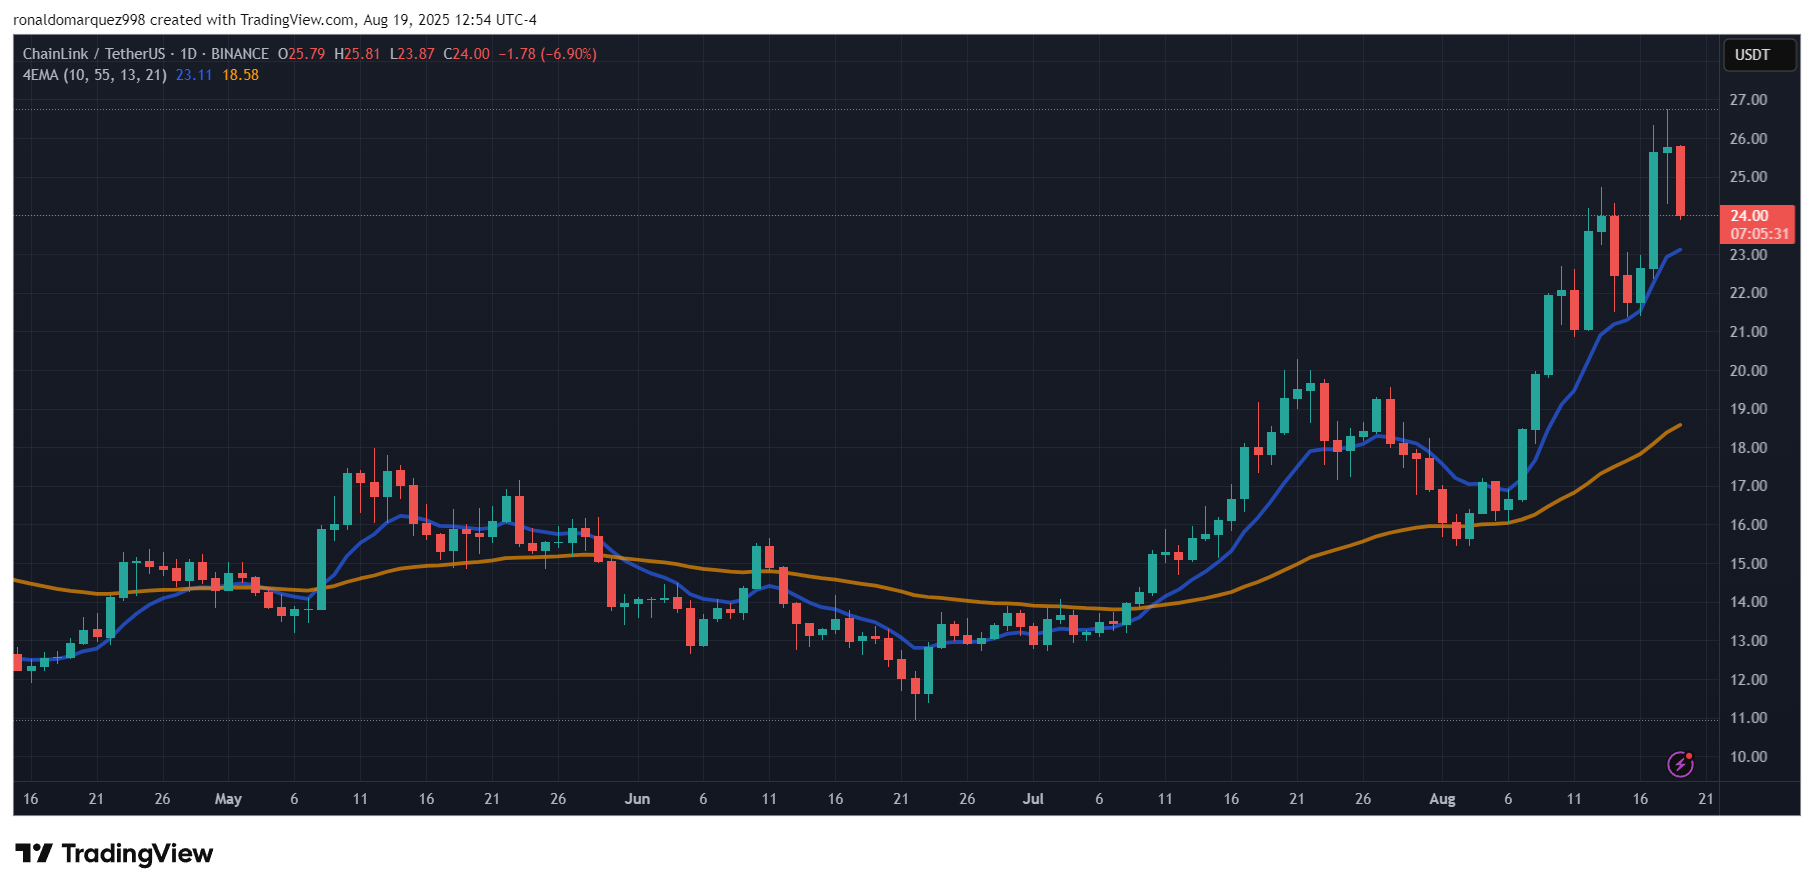Viewport: 1814px width, 891px height.
Task: Click the 27.00 price axis label
Action: point(1748,100)
